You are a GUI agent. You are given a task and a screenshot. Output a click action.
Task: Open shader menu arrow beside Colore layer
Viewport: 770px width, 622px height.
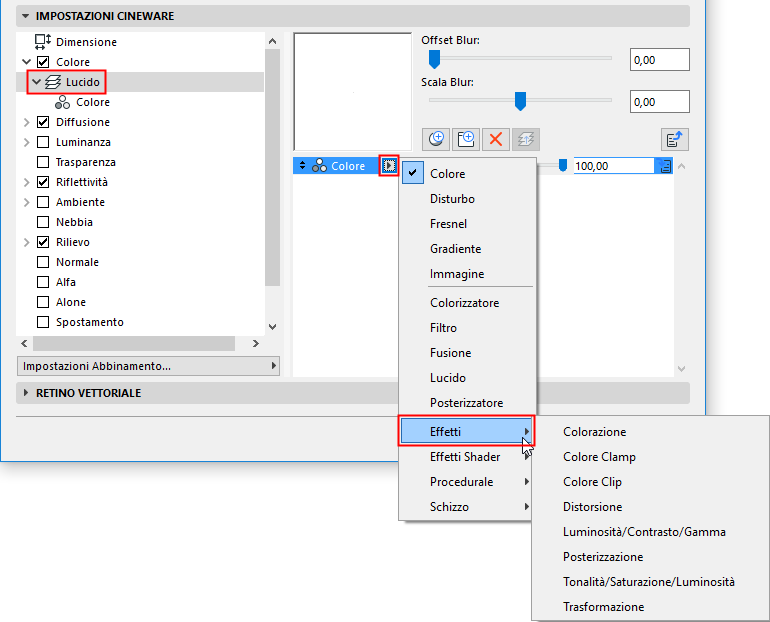click(389, 166)
